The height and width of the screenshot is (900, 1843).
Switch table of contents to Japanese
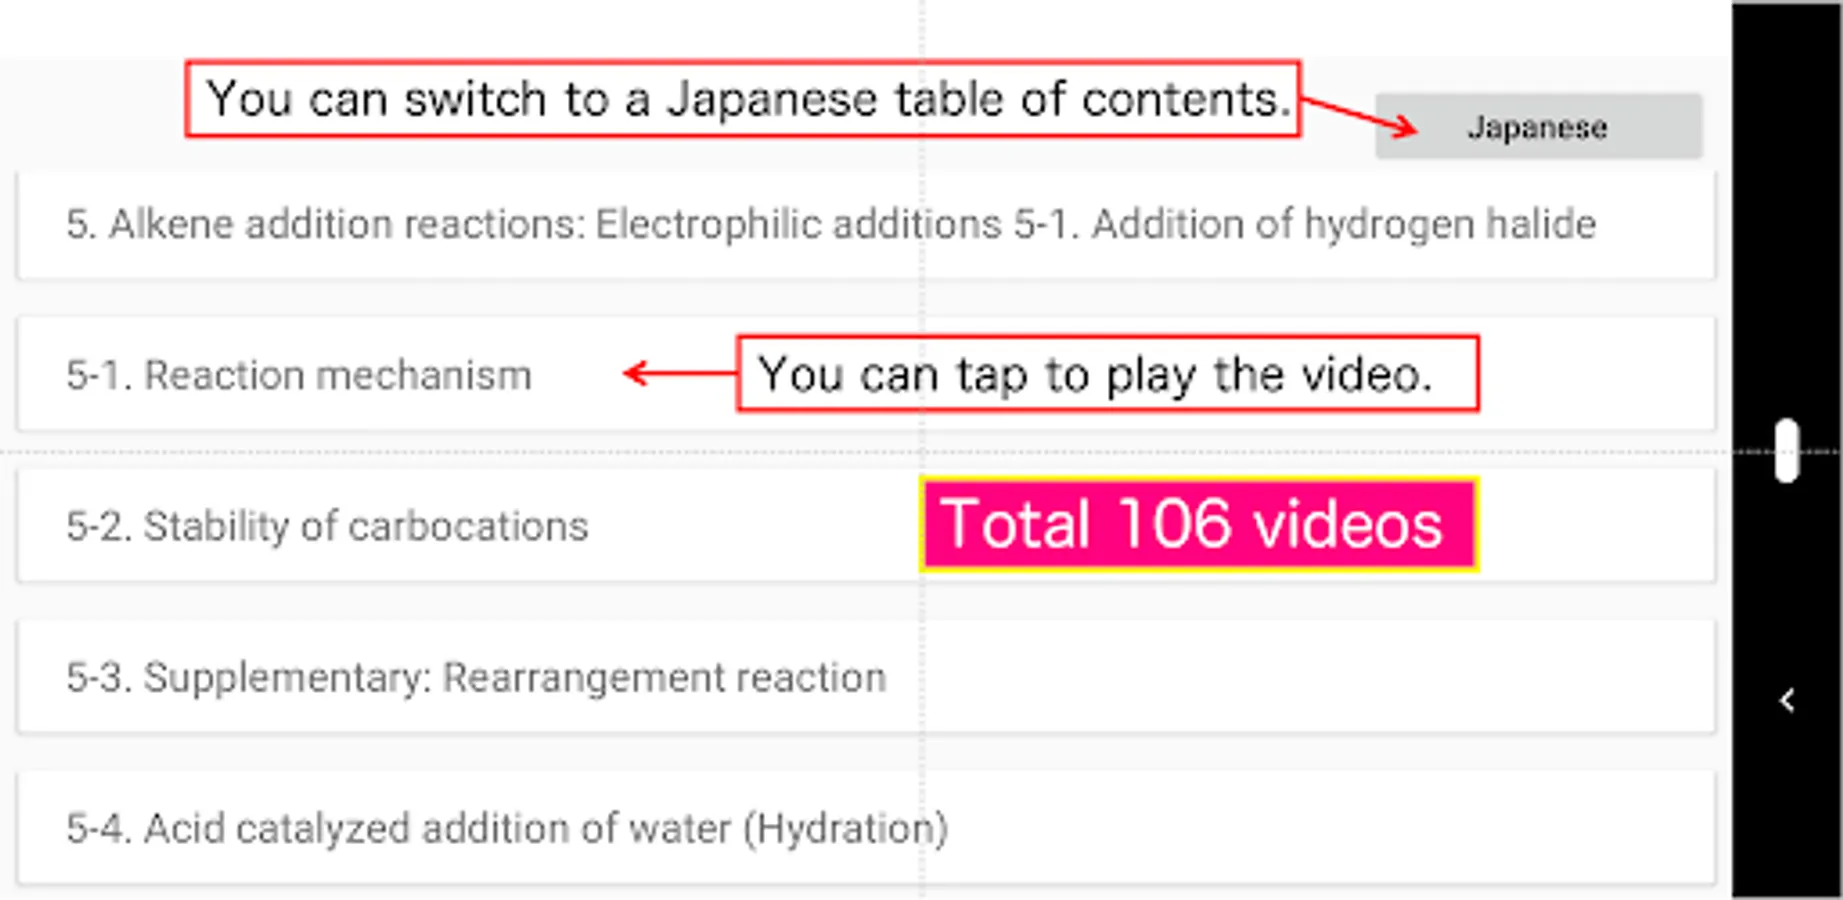[1537, 127]
